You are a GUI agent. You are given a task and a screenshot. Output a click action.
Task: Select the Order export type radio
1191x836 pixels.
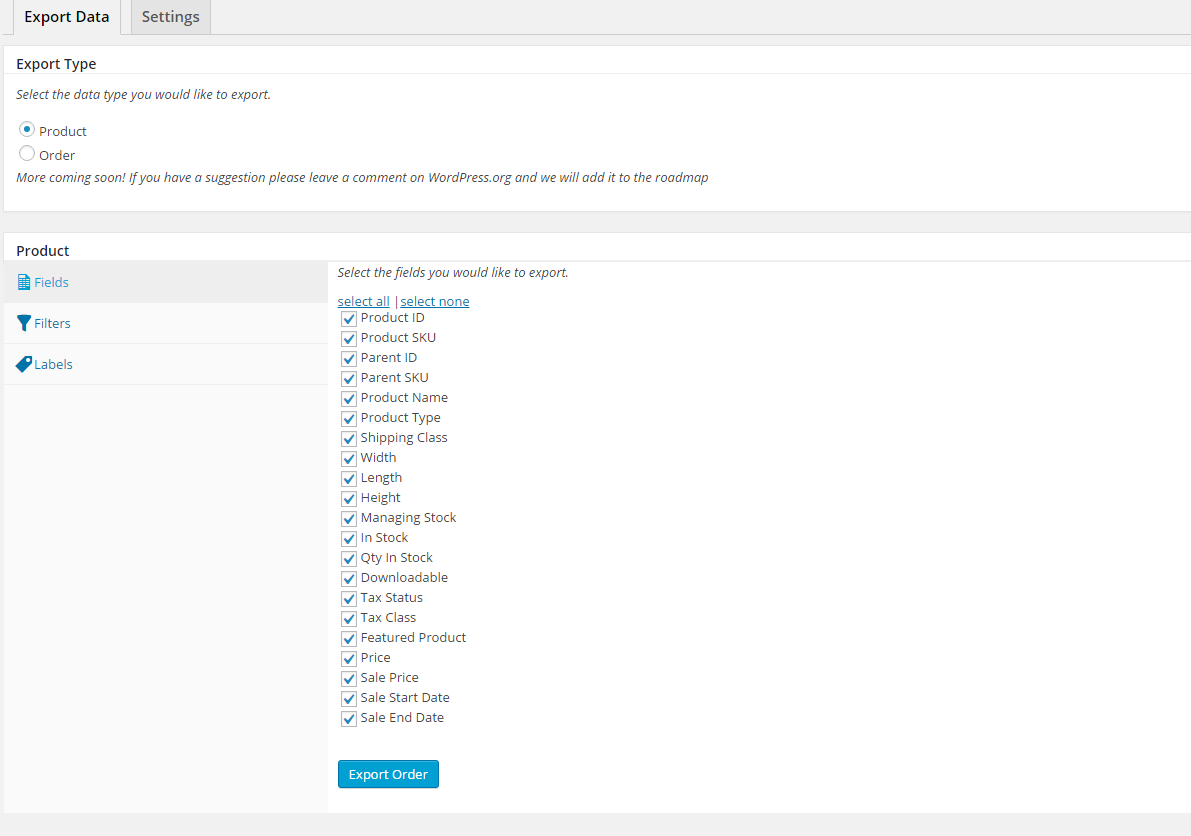tap(27, 154)
